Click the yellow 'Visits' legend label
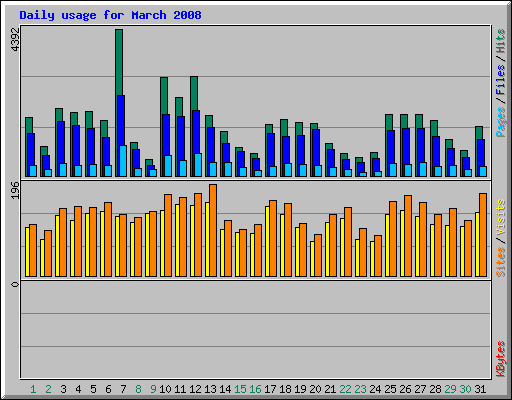The width and height of the screenshot is (512, 400). coord(500,217)
